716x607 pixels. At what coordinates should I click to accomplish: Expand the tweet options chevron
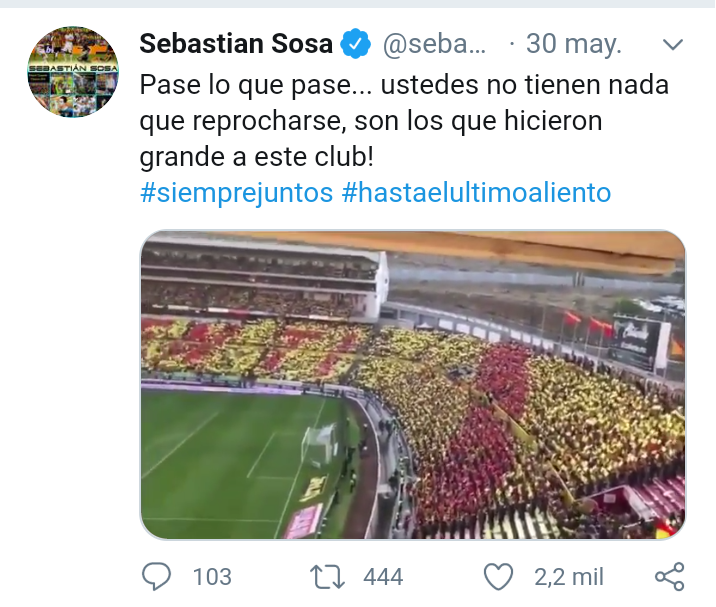tap(673, 45)
